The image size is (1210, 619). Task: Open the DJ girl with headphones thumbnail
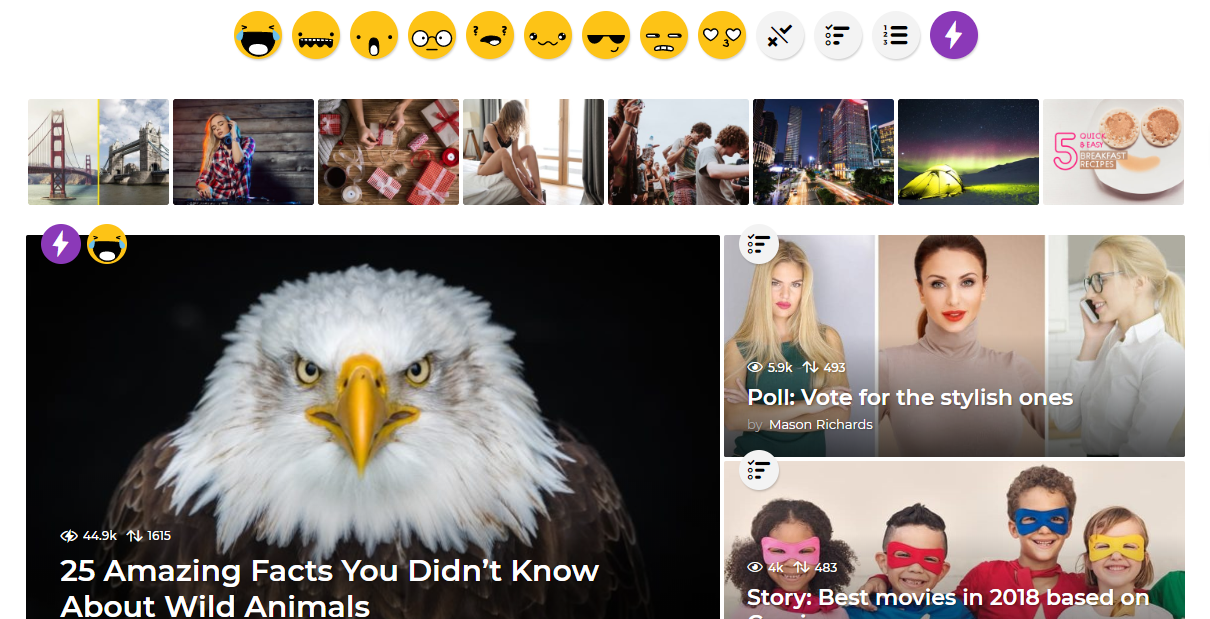click(x=243, y=152)
